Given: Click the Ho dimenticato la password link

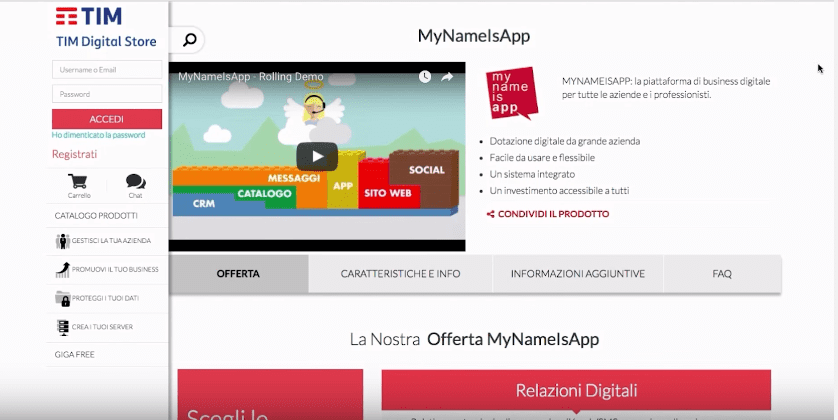Looking at the screenshot, I should click(98, 135).
